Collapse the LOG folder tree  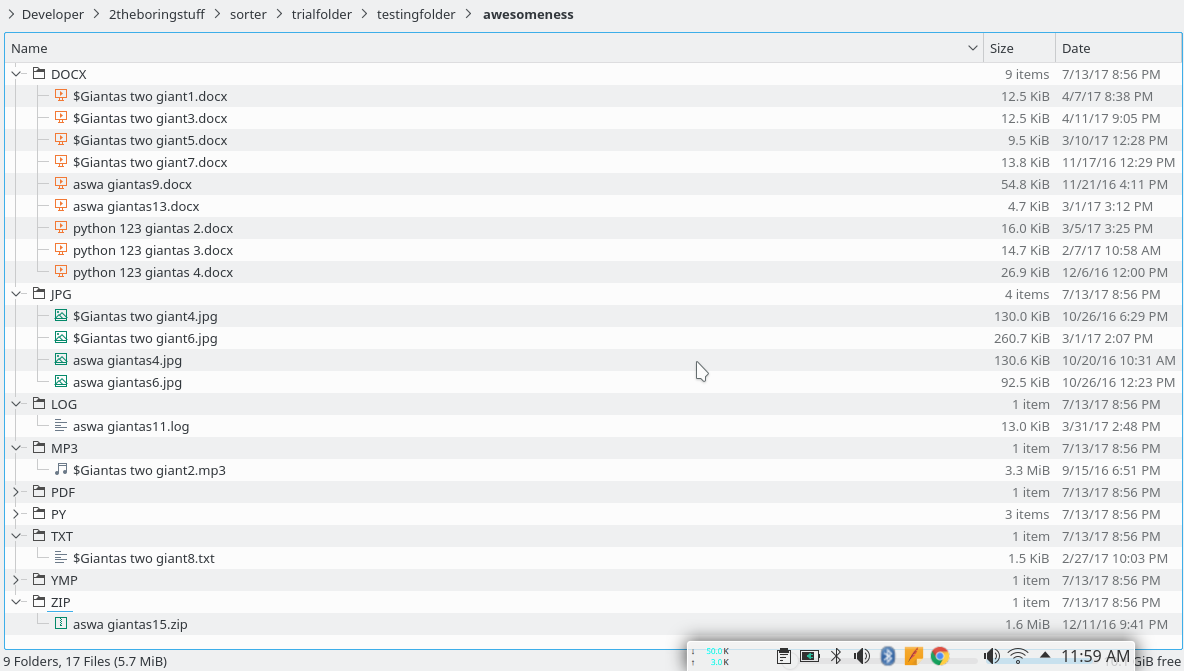coord(16,404)
